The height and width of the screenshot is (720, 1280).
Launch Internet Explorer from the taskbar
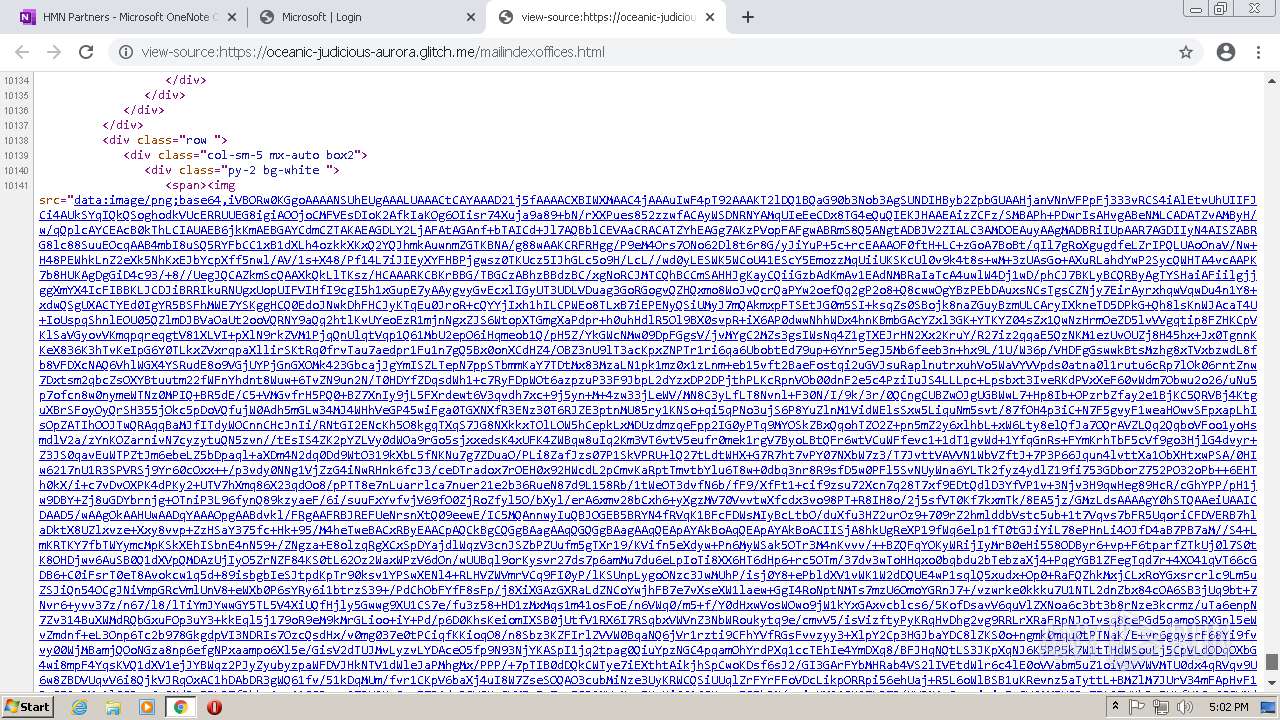pos(79,706)
